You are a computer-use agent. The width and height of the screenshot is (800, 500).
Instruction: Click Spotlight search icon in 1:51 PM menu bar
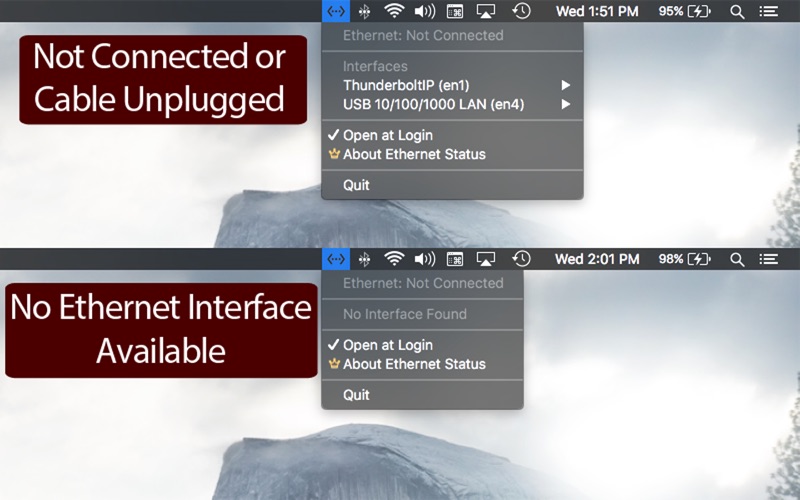coord(737,11)
